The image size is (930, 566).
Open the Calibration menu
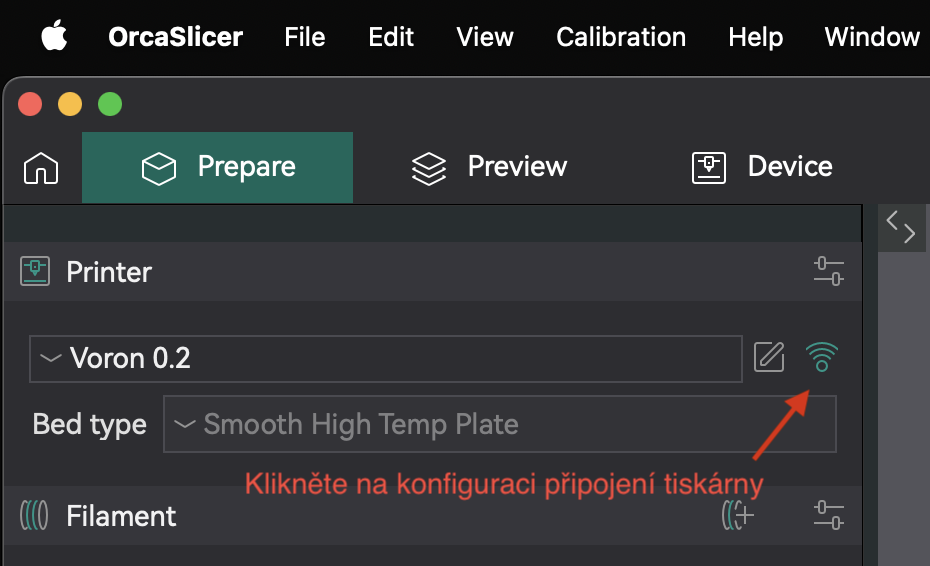pos(621,37)
